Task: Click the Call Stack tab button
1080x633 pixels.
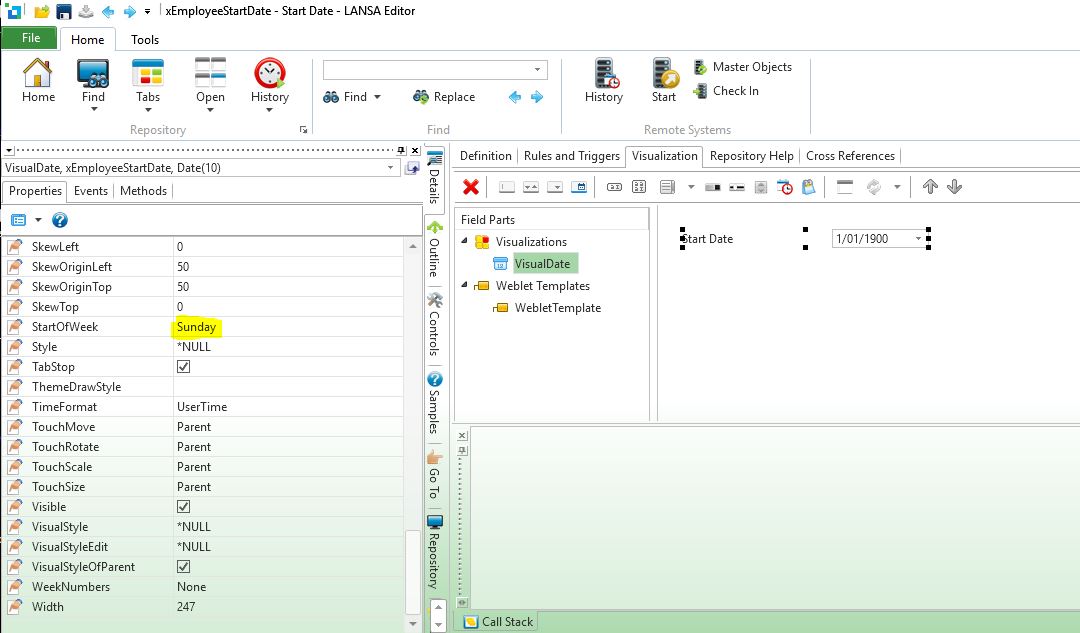Action: (498, 621)
